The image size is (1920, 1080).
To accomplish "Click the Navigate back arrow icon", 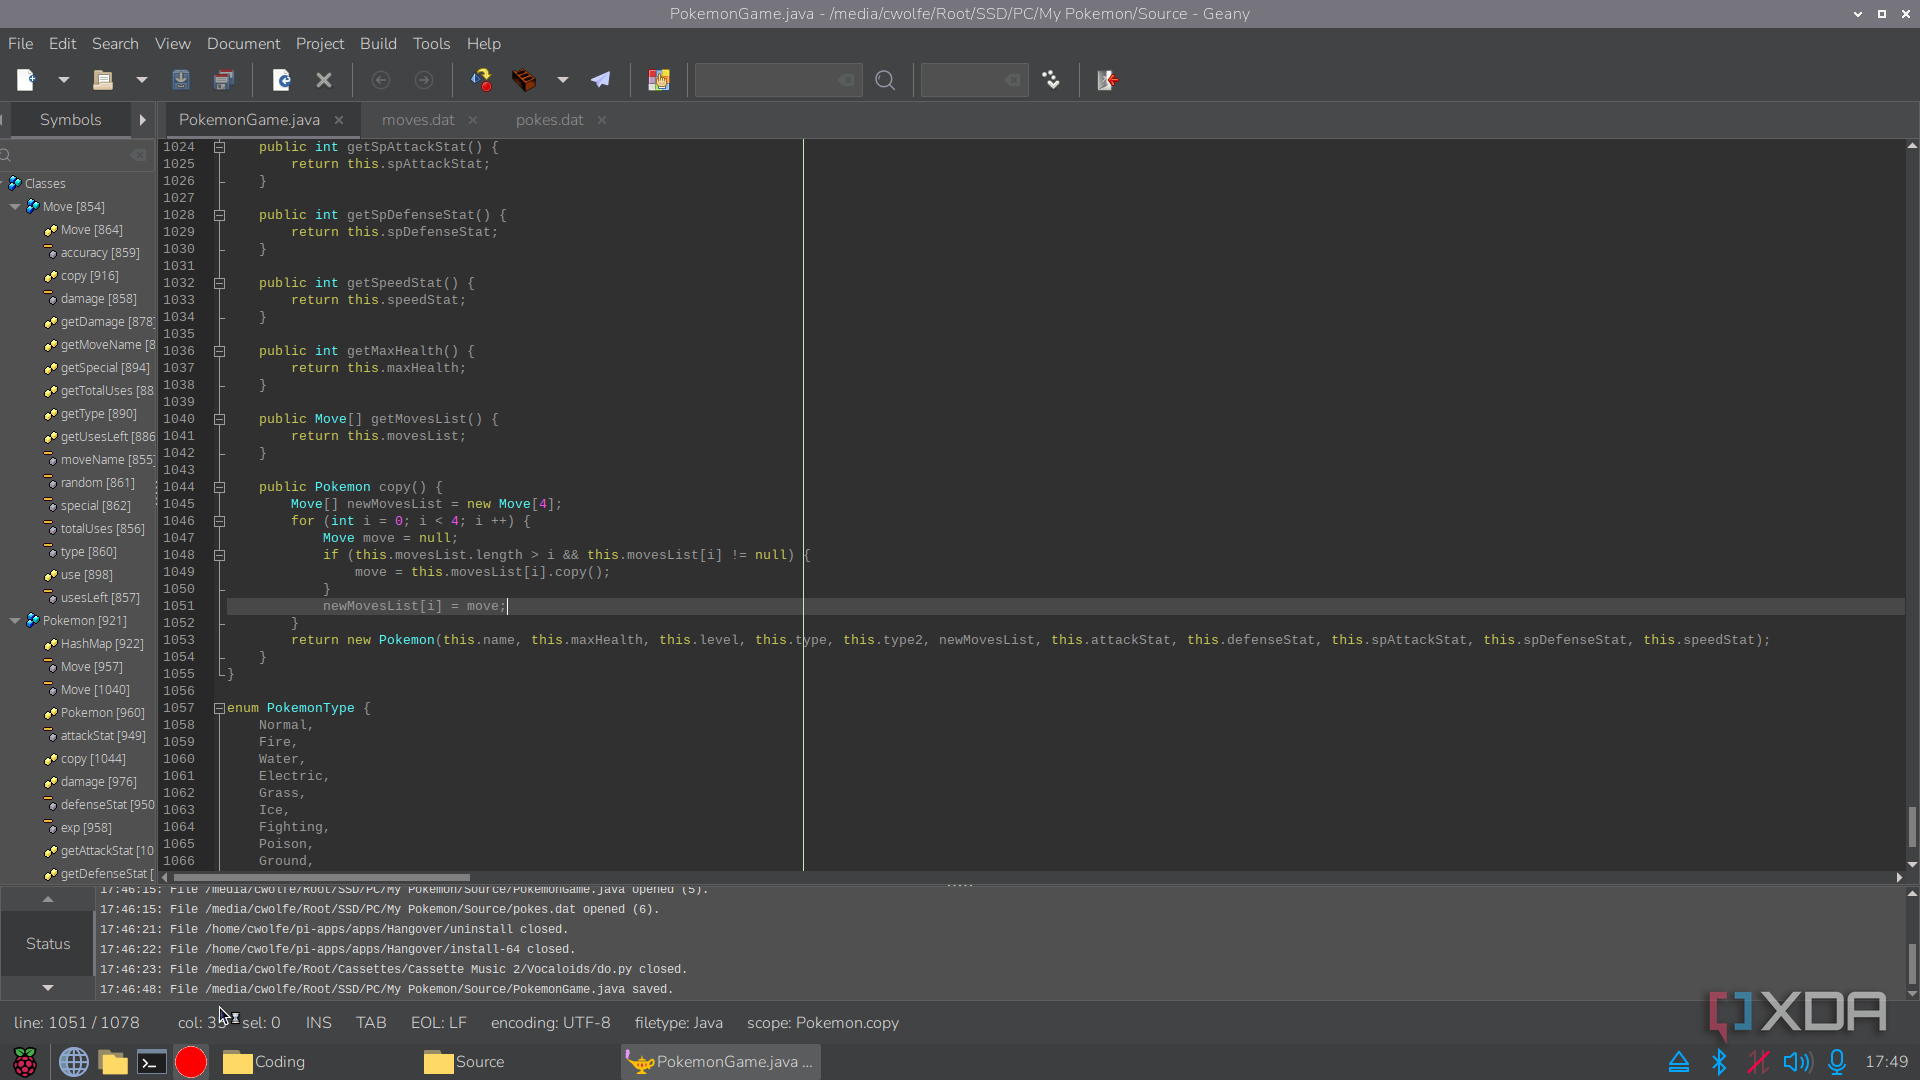I will (381, 80).
